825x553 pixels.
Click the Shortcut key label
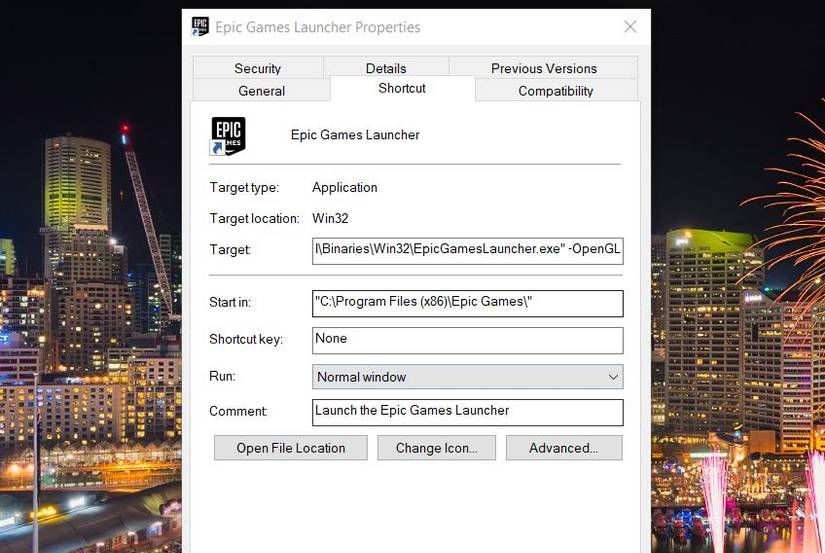pyautogui.click(x=246, y=339)
